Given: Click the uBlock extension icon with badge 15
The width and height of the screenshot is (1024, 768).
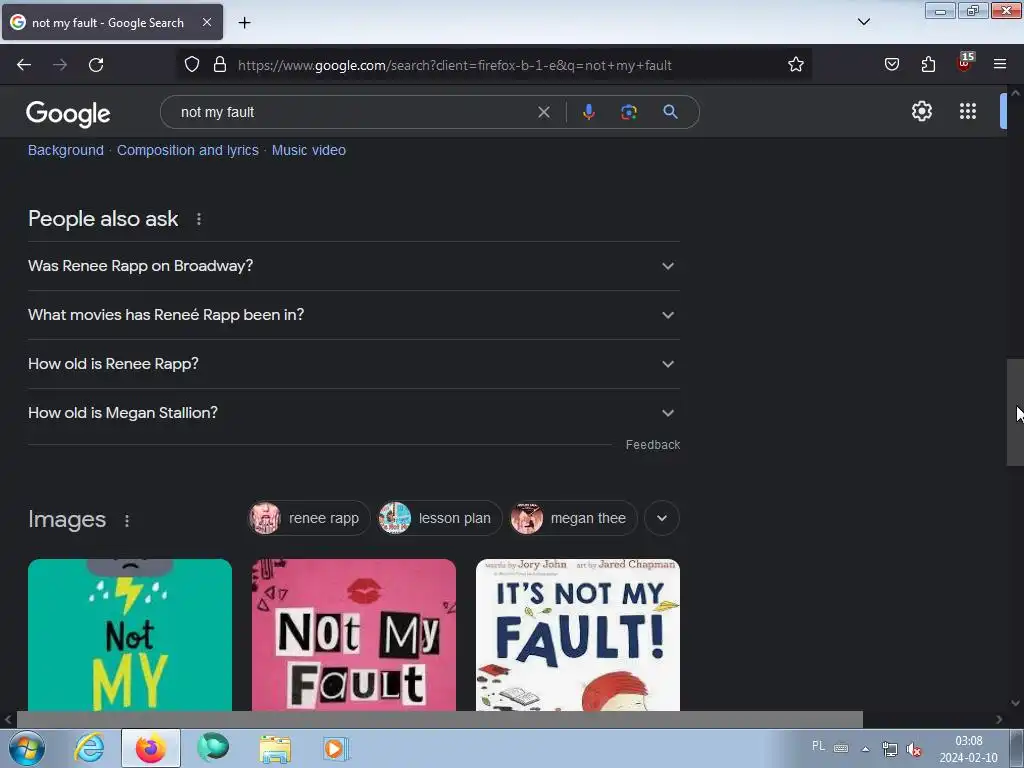Looking at the screenshot, I should (965, 63).
